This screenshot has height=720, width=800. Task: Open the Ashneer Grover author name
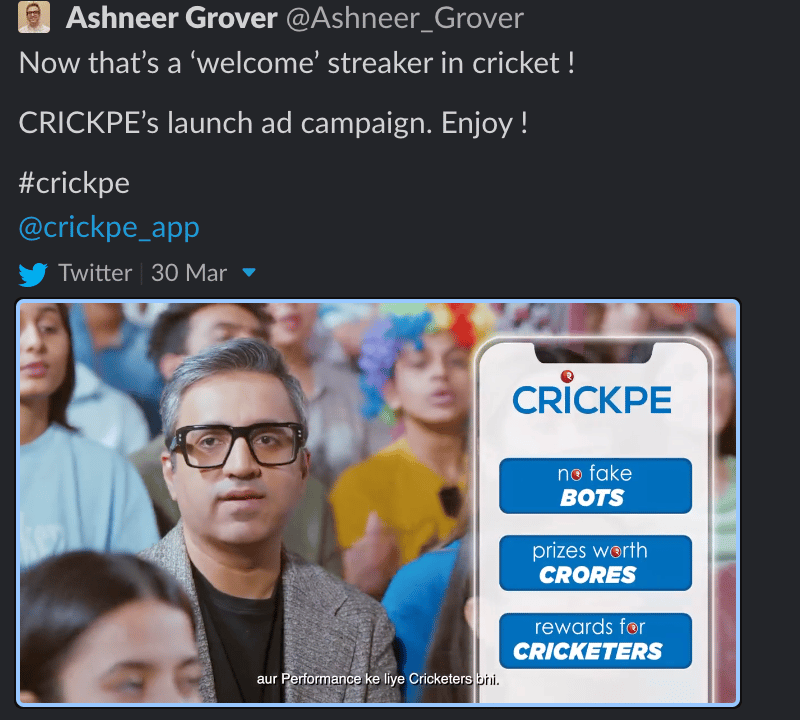point(171,18)
